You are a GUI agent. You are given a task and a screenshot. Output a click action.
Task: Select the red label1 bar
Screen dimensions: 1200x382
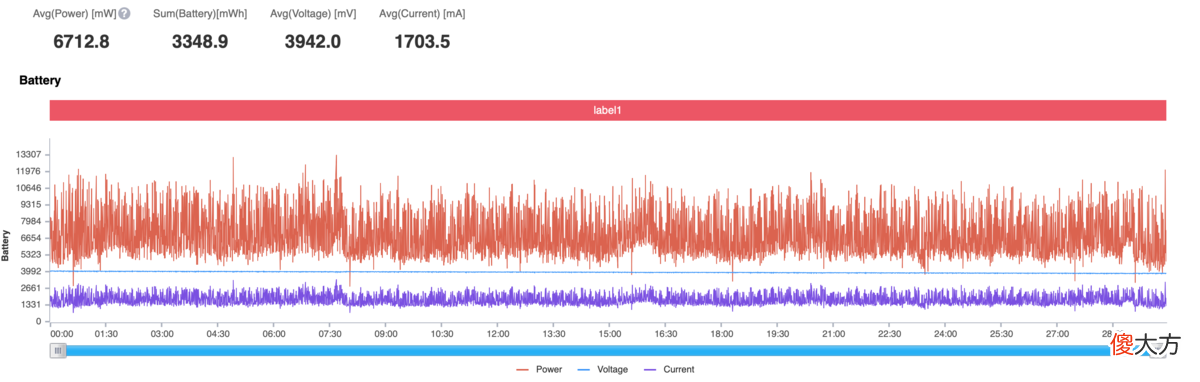point(608,111)
